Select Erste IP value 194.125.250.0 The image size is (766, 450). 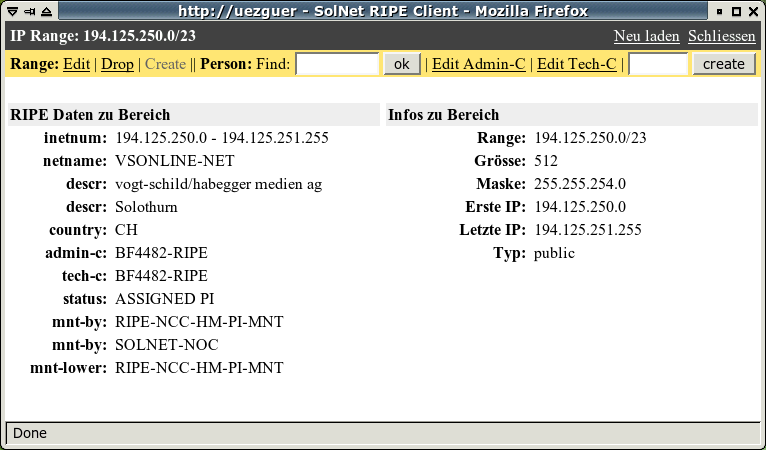(x=580, y=207)
